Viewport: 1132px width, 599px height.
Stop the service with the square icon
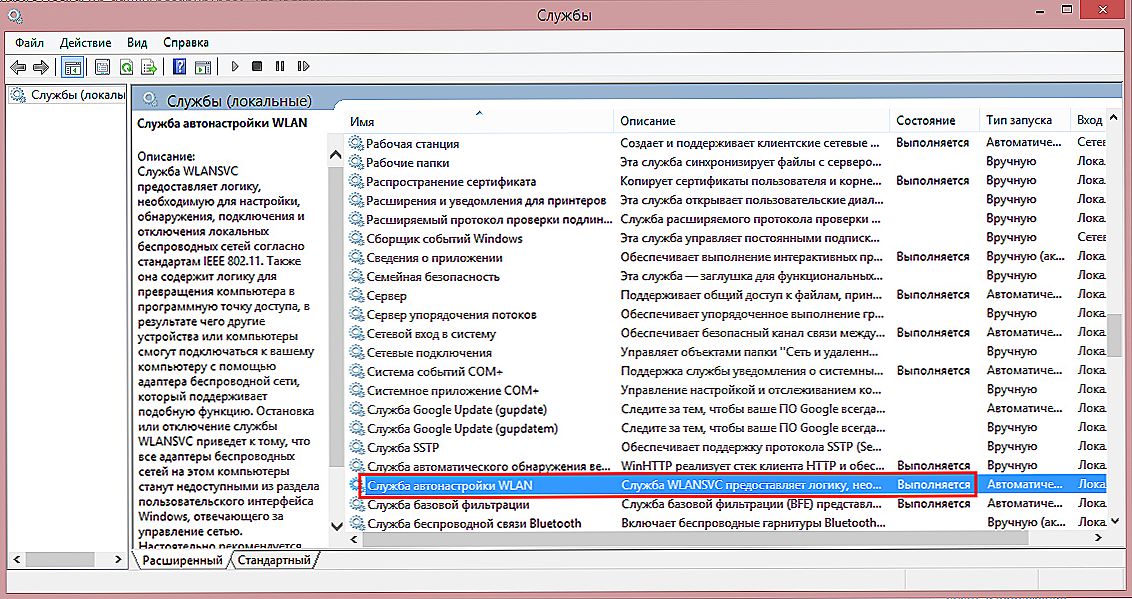(x=257, y=66)
